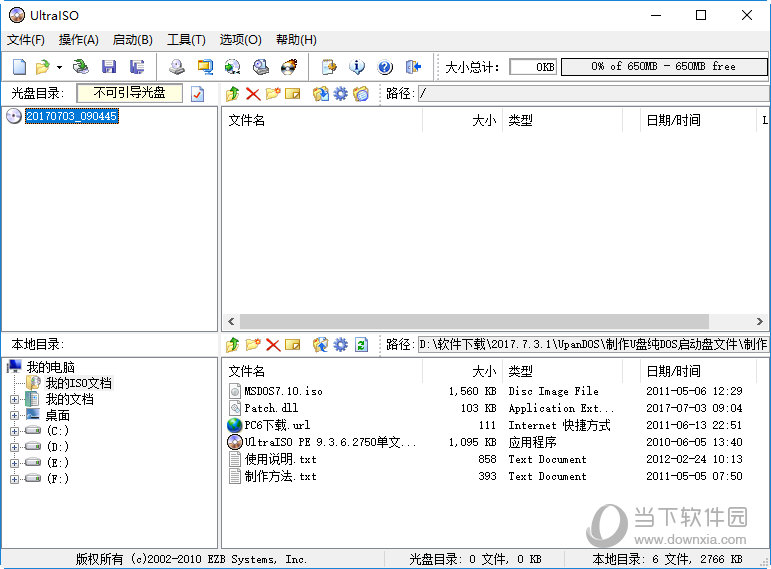Click the refresh icon in local directory toolbar

(x=361, y=344)
